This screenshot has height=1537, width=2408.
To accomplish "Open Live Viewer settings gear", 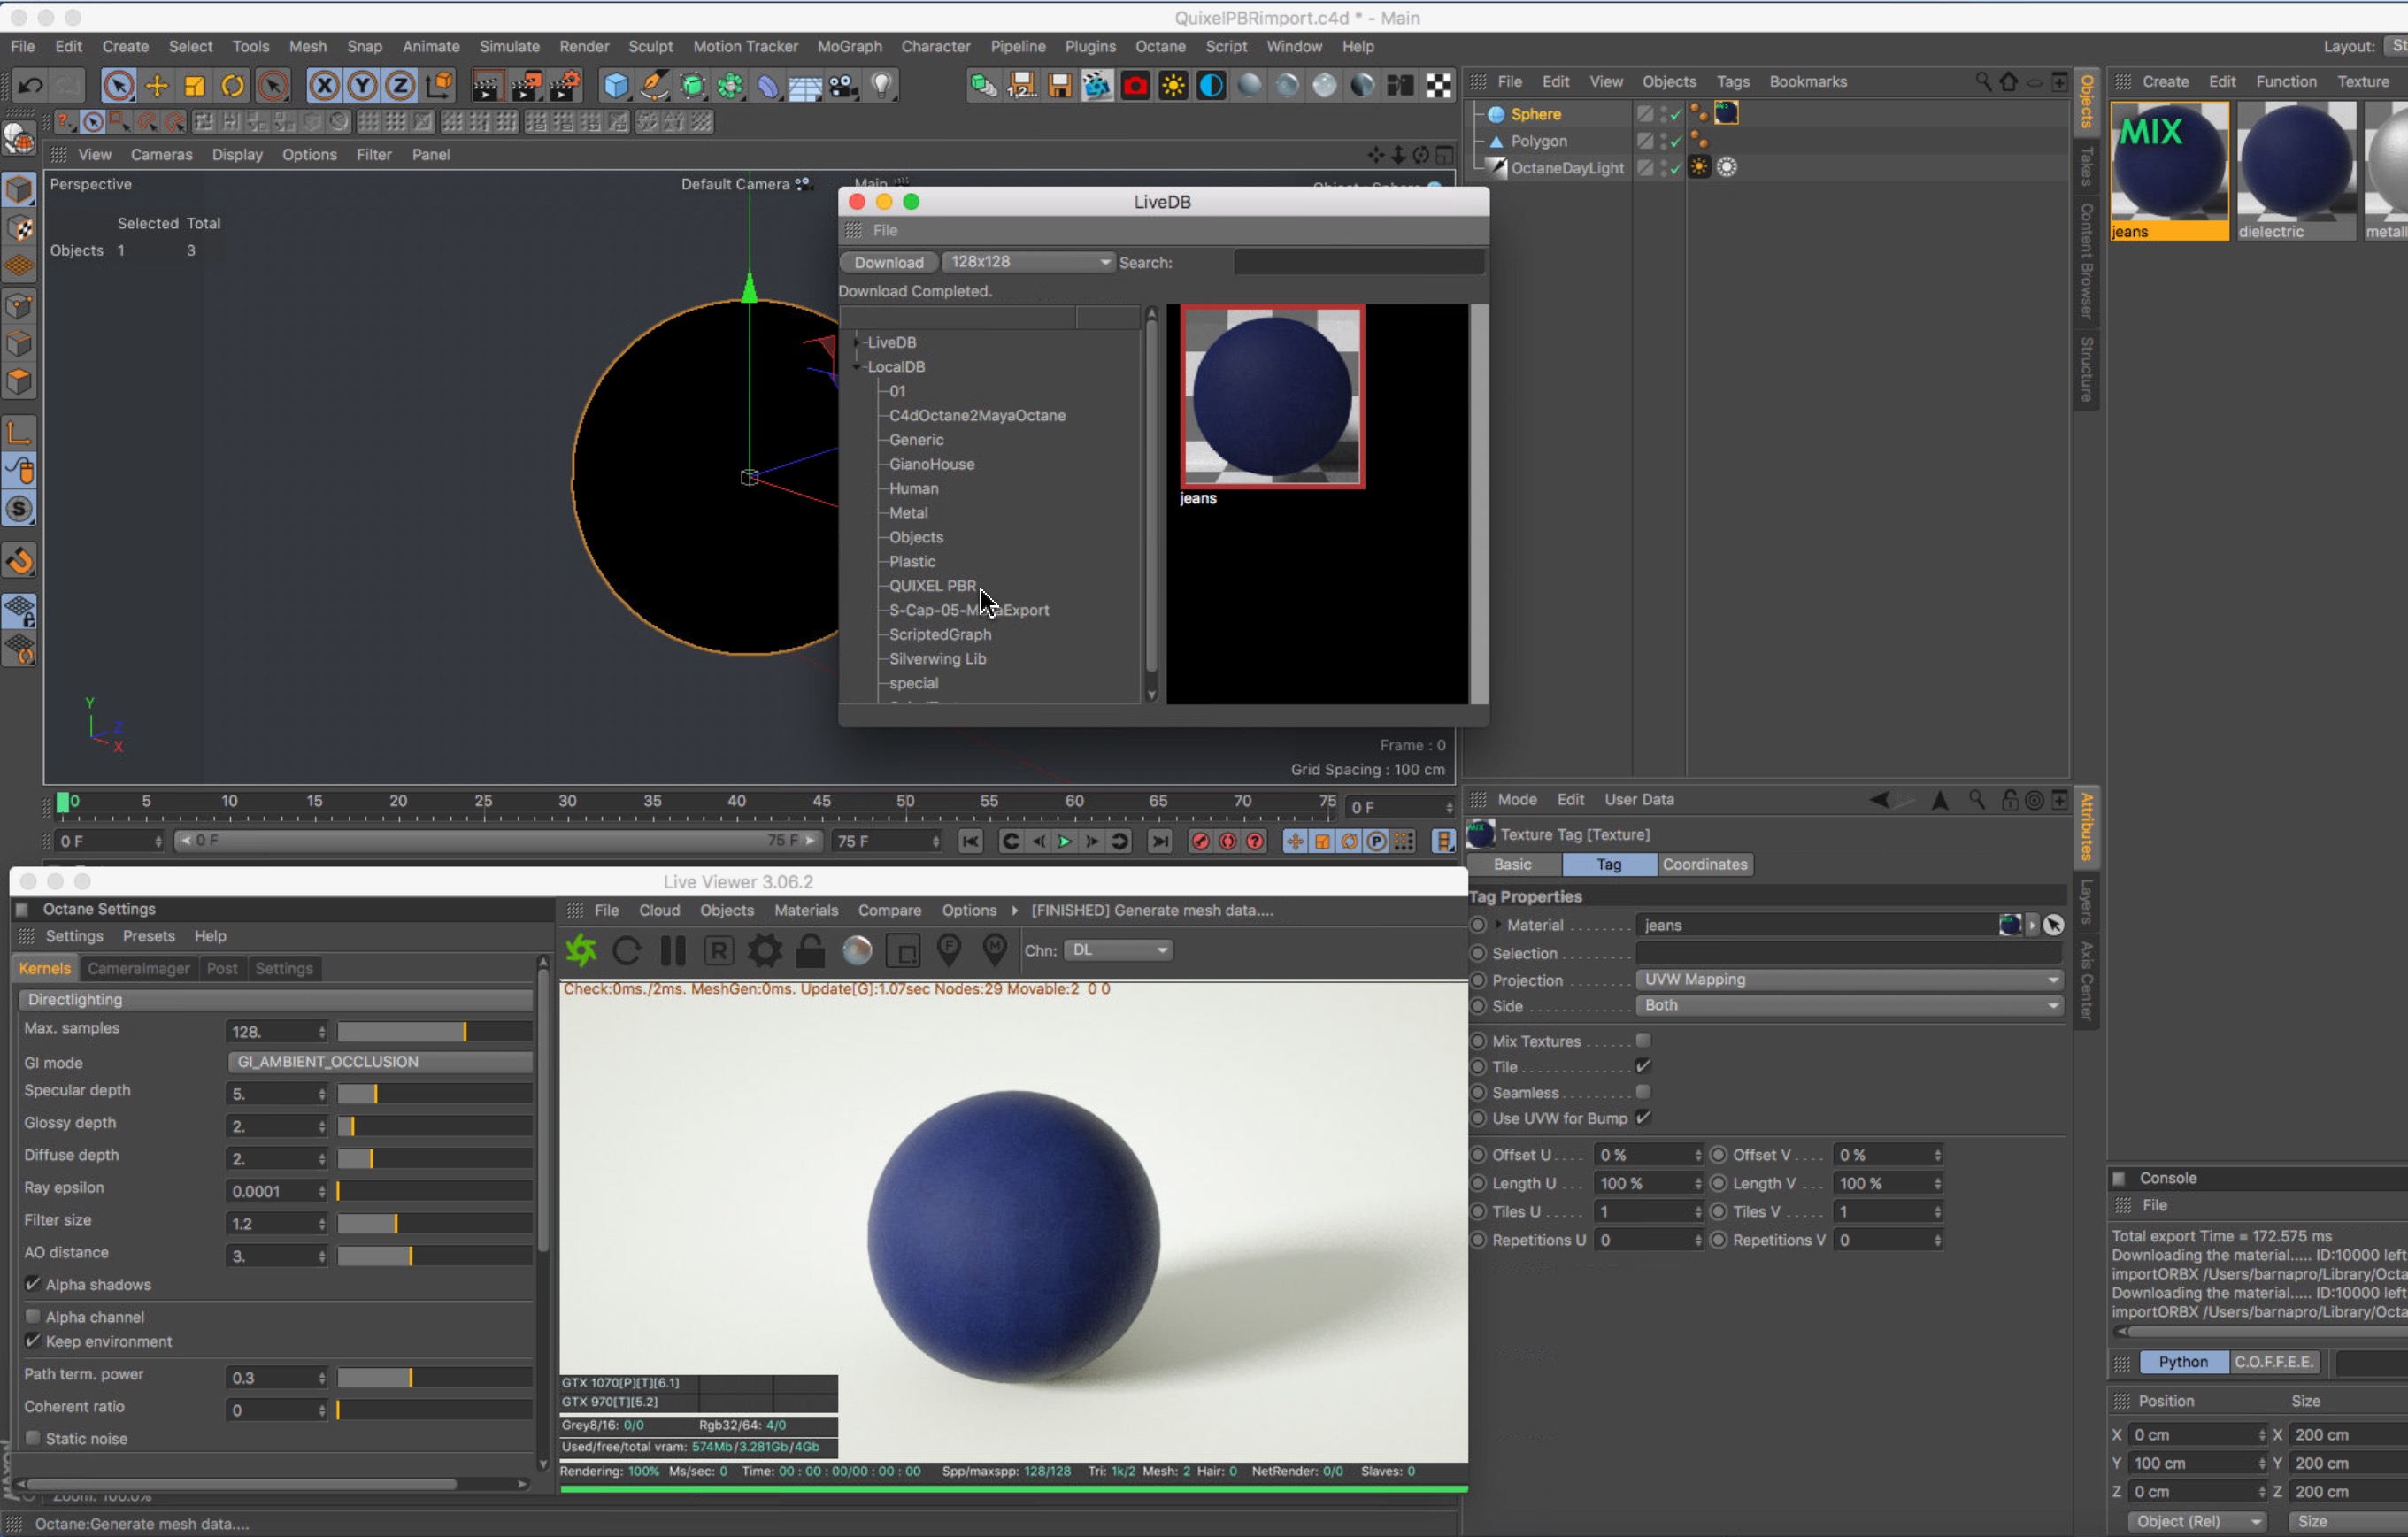I will tap(765, 951).
